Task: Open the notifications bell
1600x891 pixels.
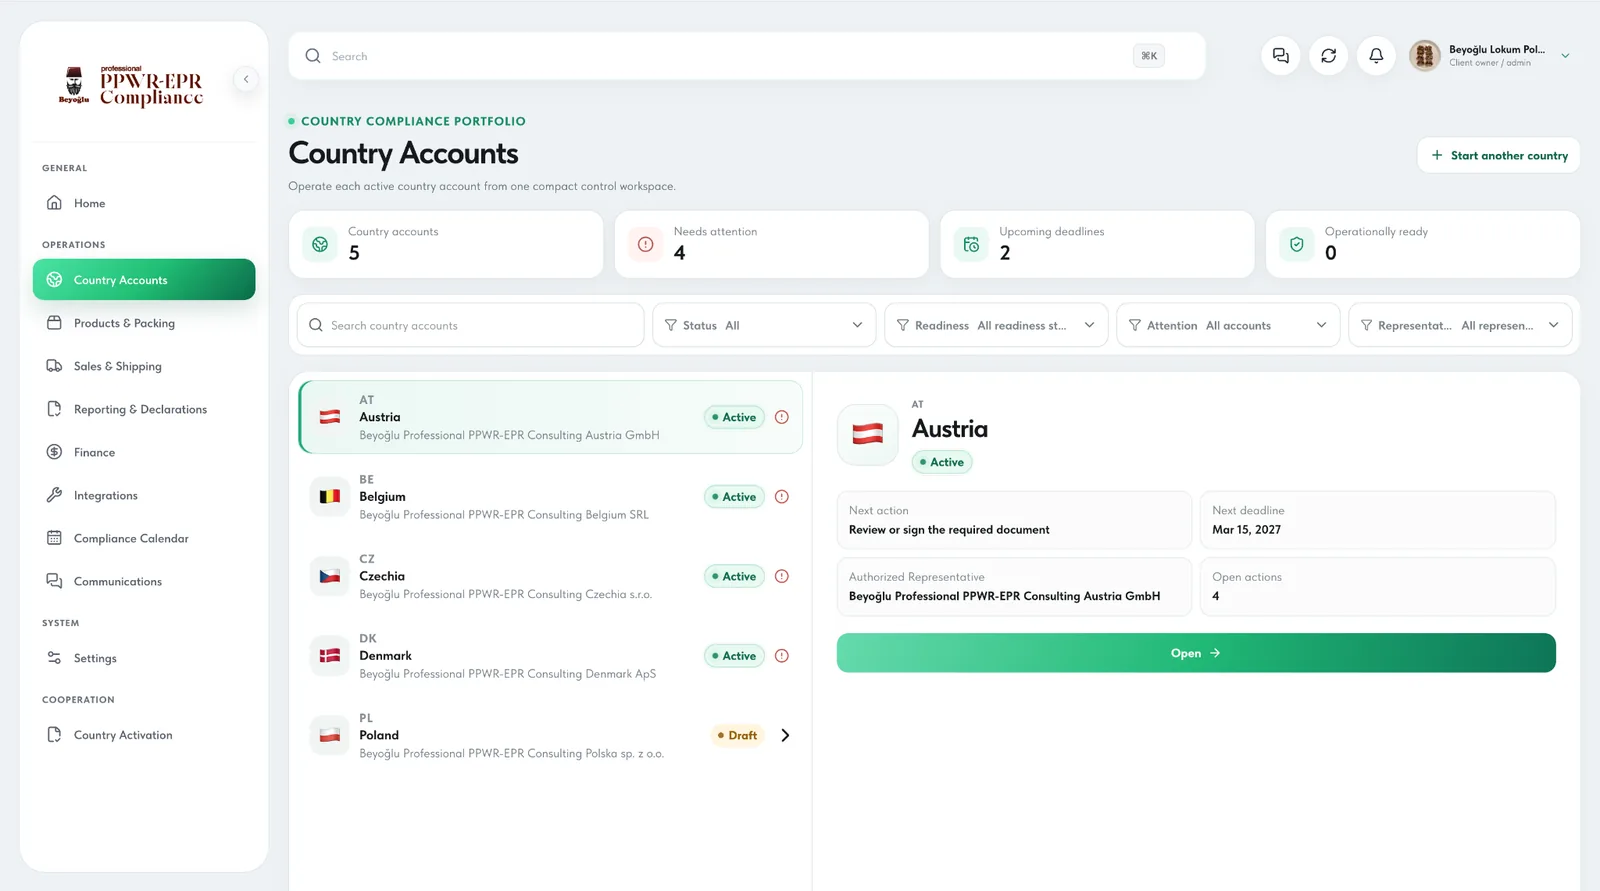Action: point(1376,56)
